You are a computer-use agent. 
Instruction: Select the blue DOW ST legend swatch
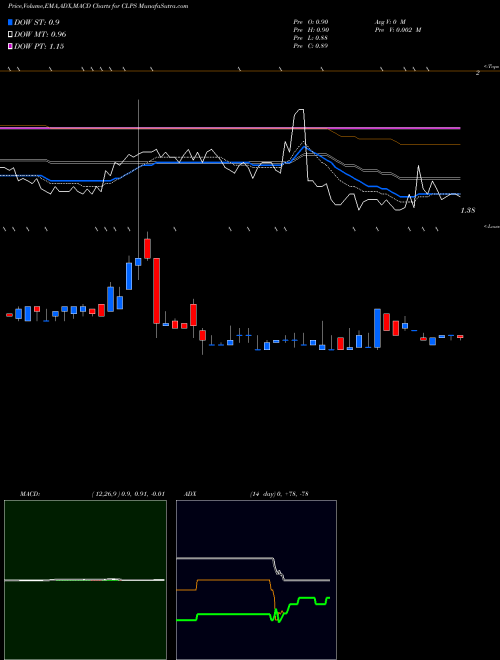[x=10, y=22]
